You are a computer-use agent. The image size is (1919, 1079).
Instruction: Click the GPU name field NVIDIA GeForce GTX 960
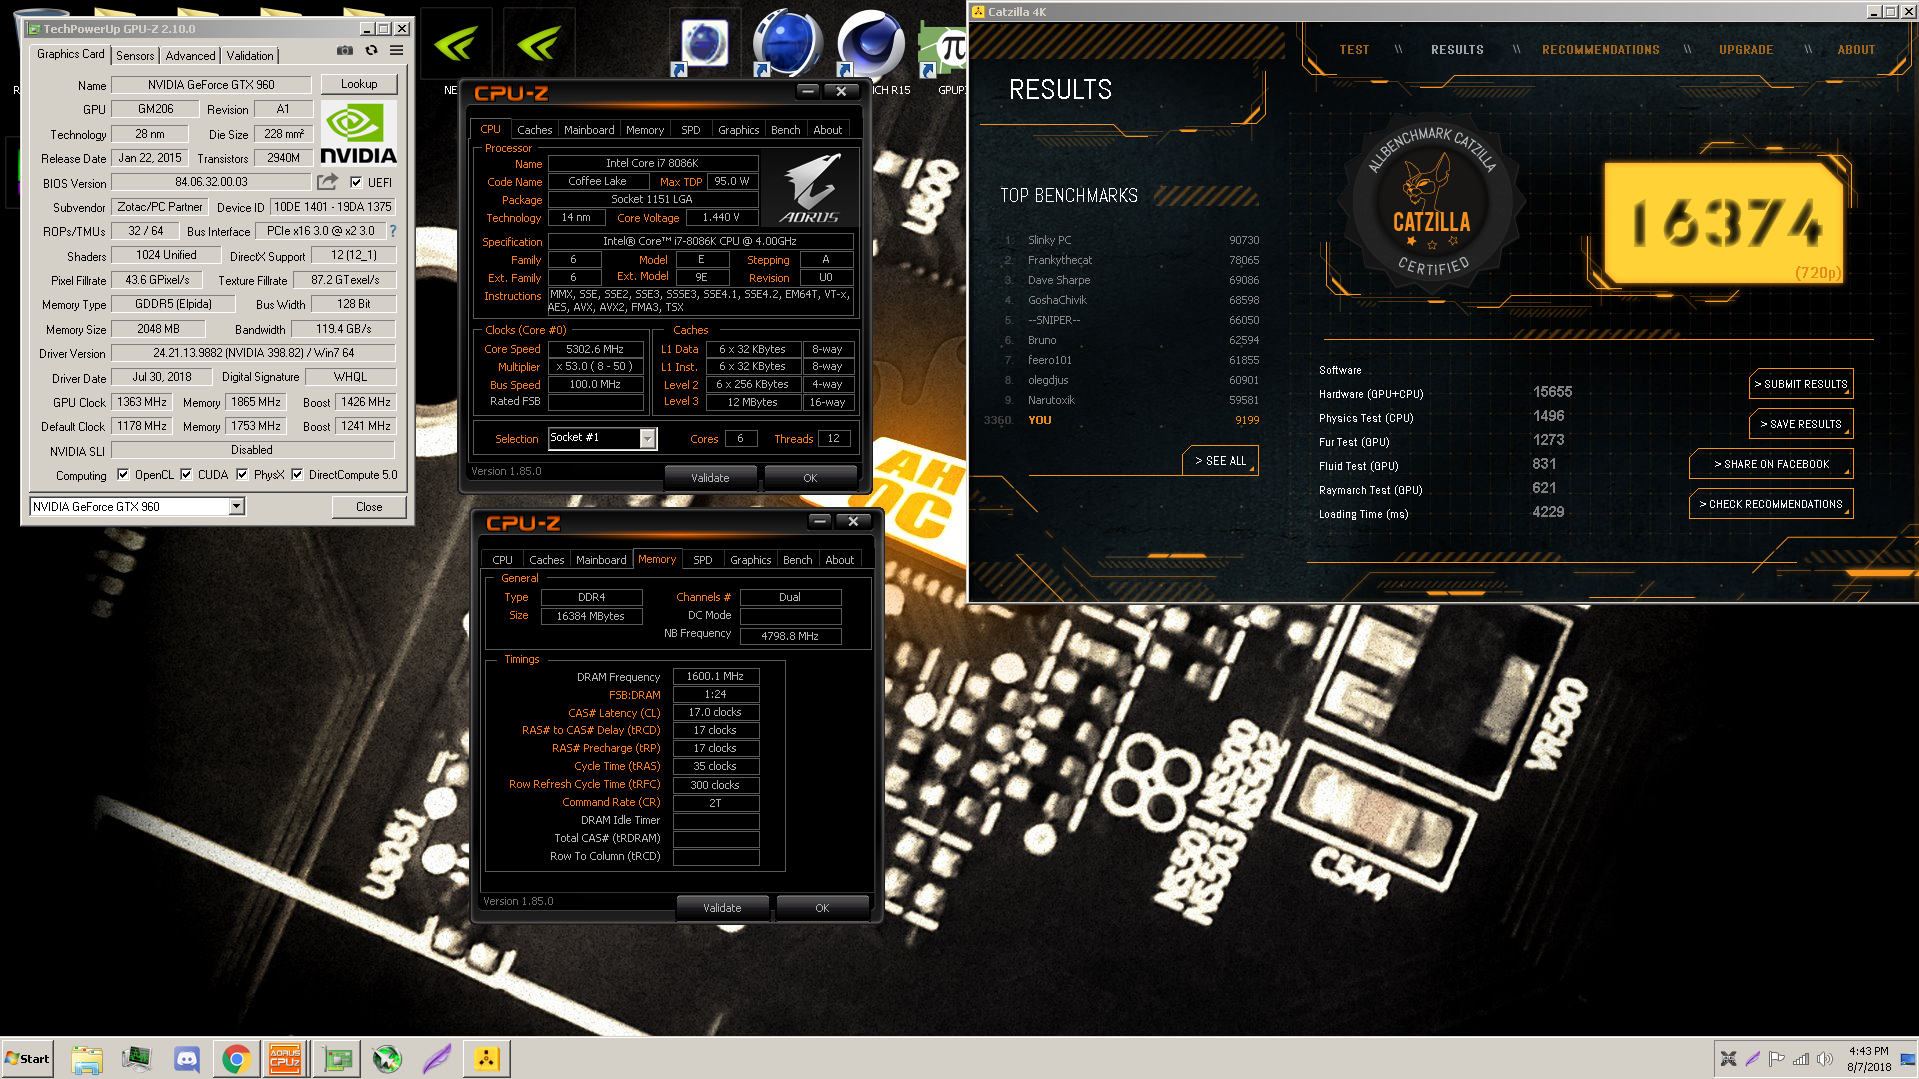click(211, 85)
